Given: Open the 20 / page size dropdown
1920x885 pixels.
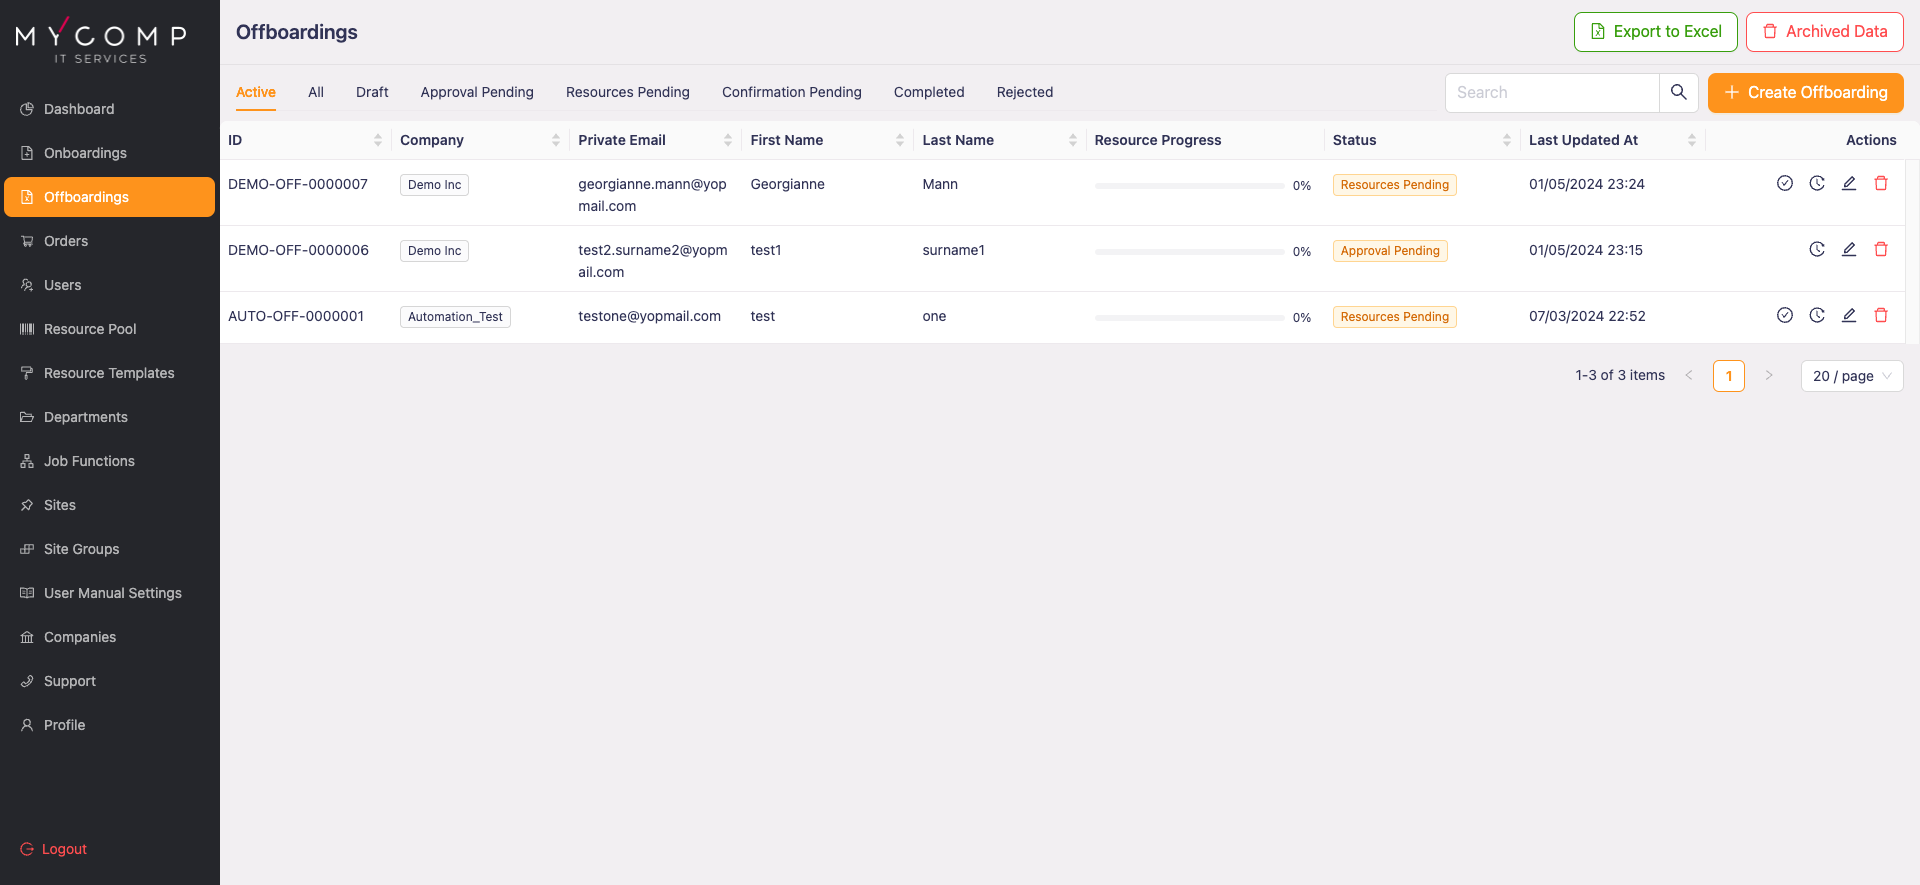Looking at the screenshot, I should [x=1851, y=376].
